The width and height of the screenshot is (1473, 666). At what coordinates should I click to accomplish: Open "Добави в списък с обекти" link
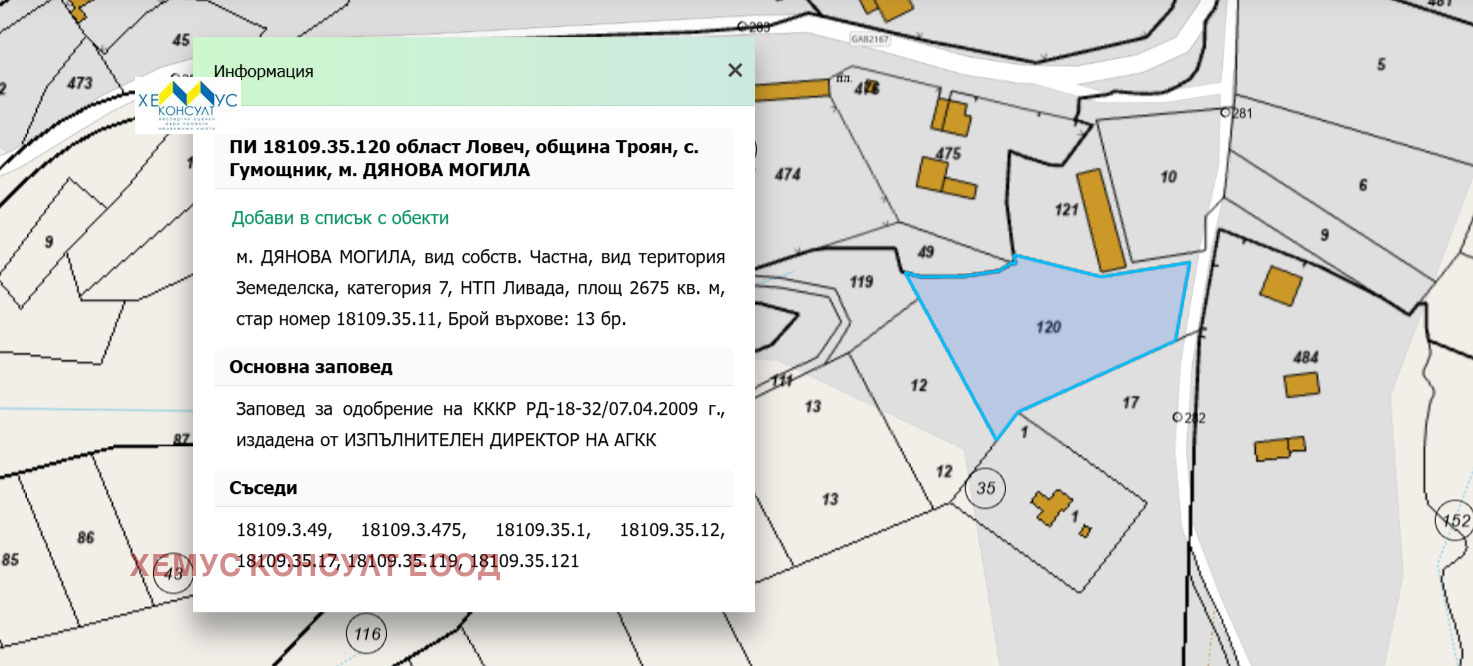340,217
